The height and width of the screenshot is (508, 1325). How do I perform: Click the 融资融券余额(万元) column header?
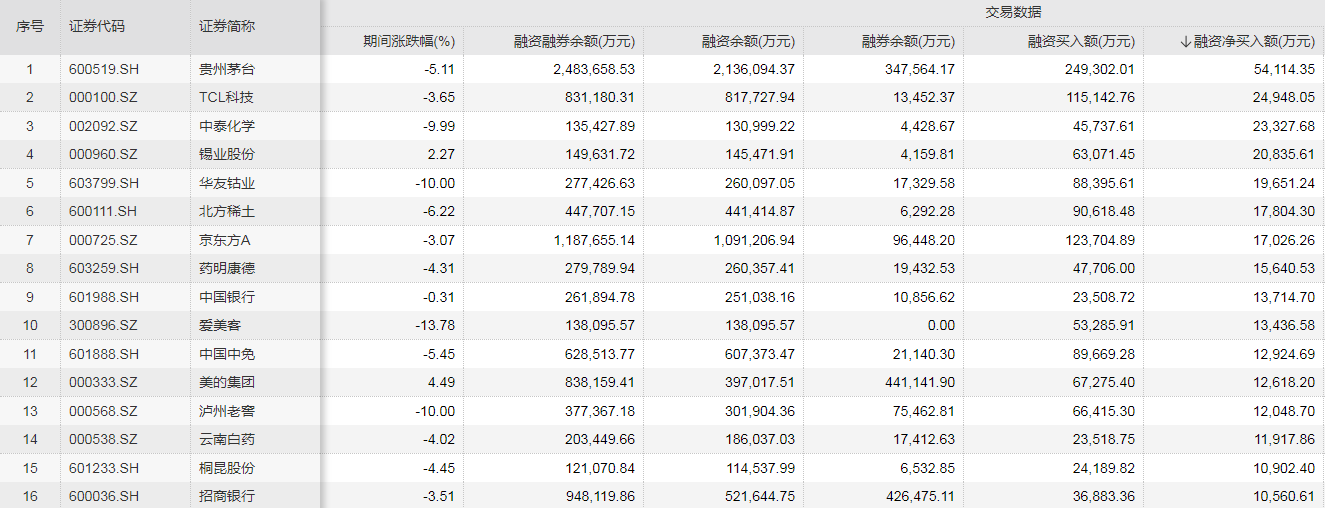coord(575,41)
